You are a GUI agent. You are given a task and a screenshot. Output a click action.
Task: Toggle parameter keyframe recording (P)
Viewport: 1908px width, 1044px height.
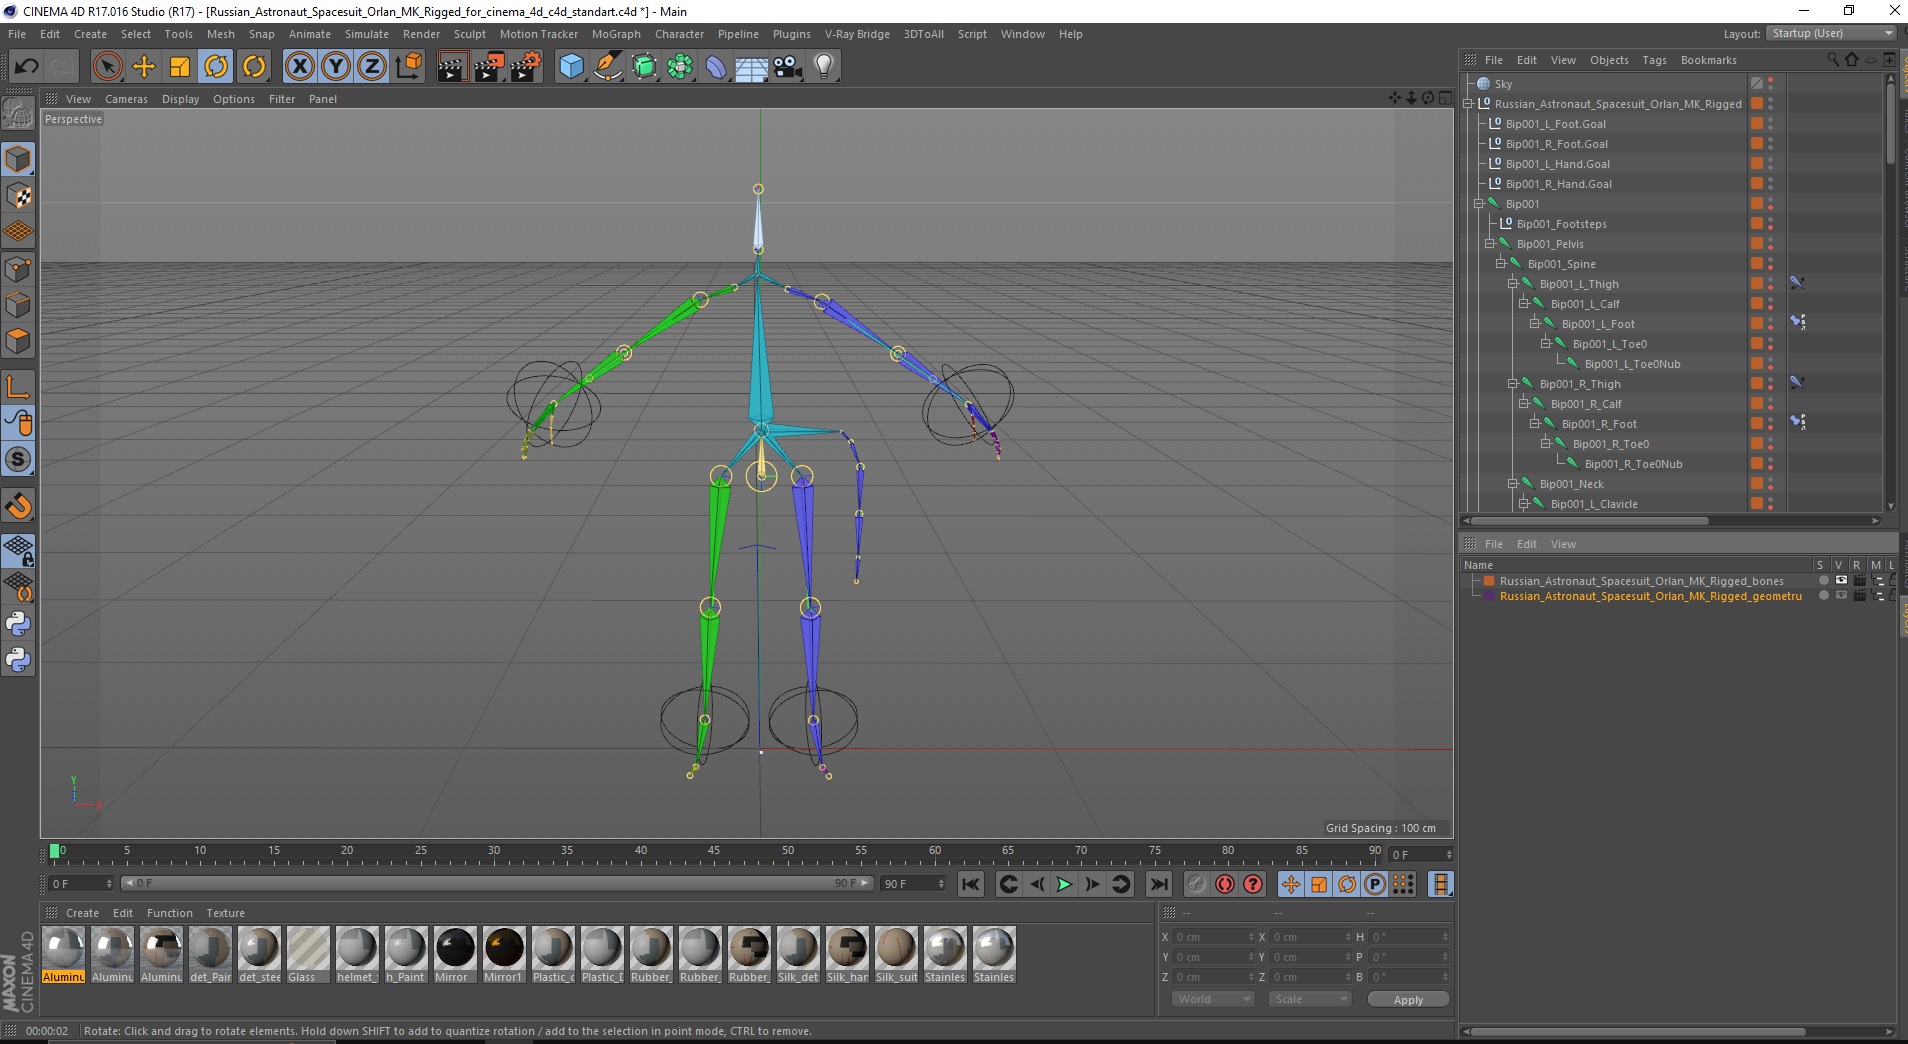pos(1375,884)
